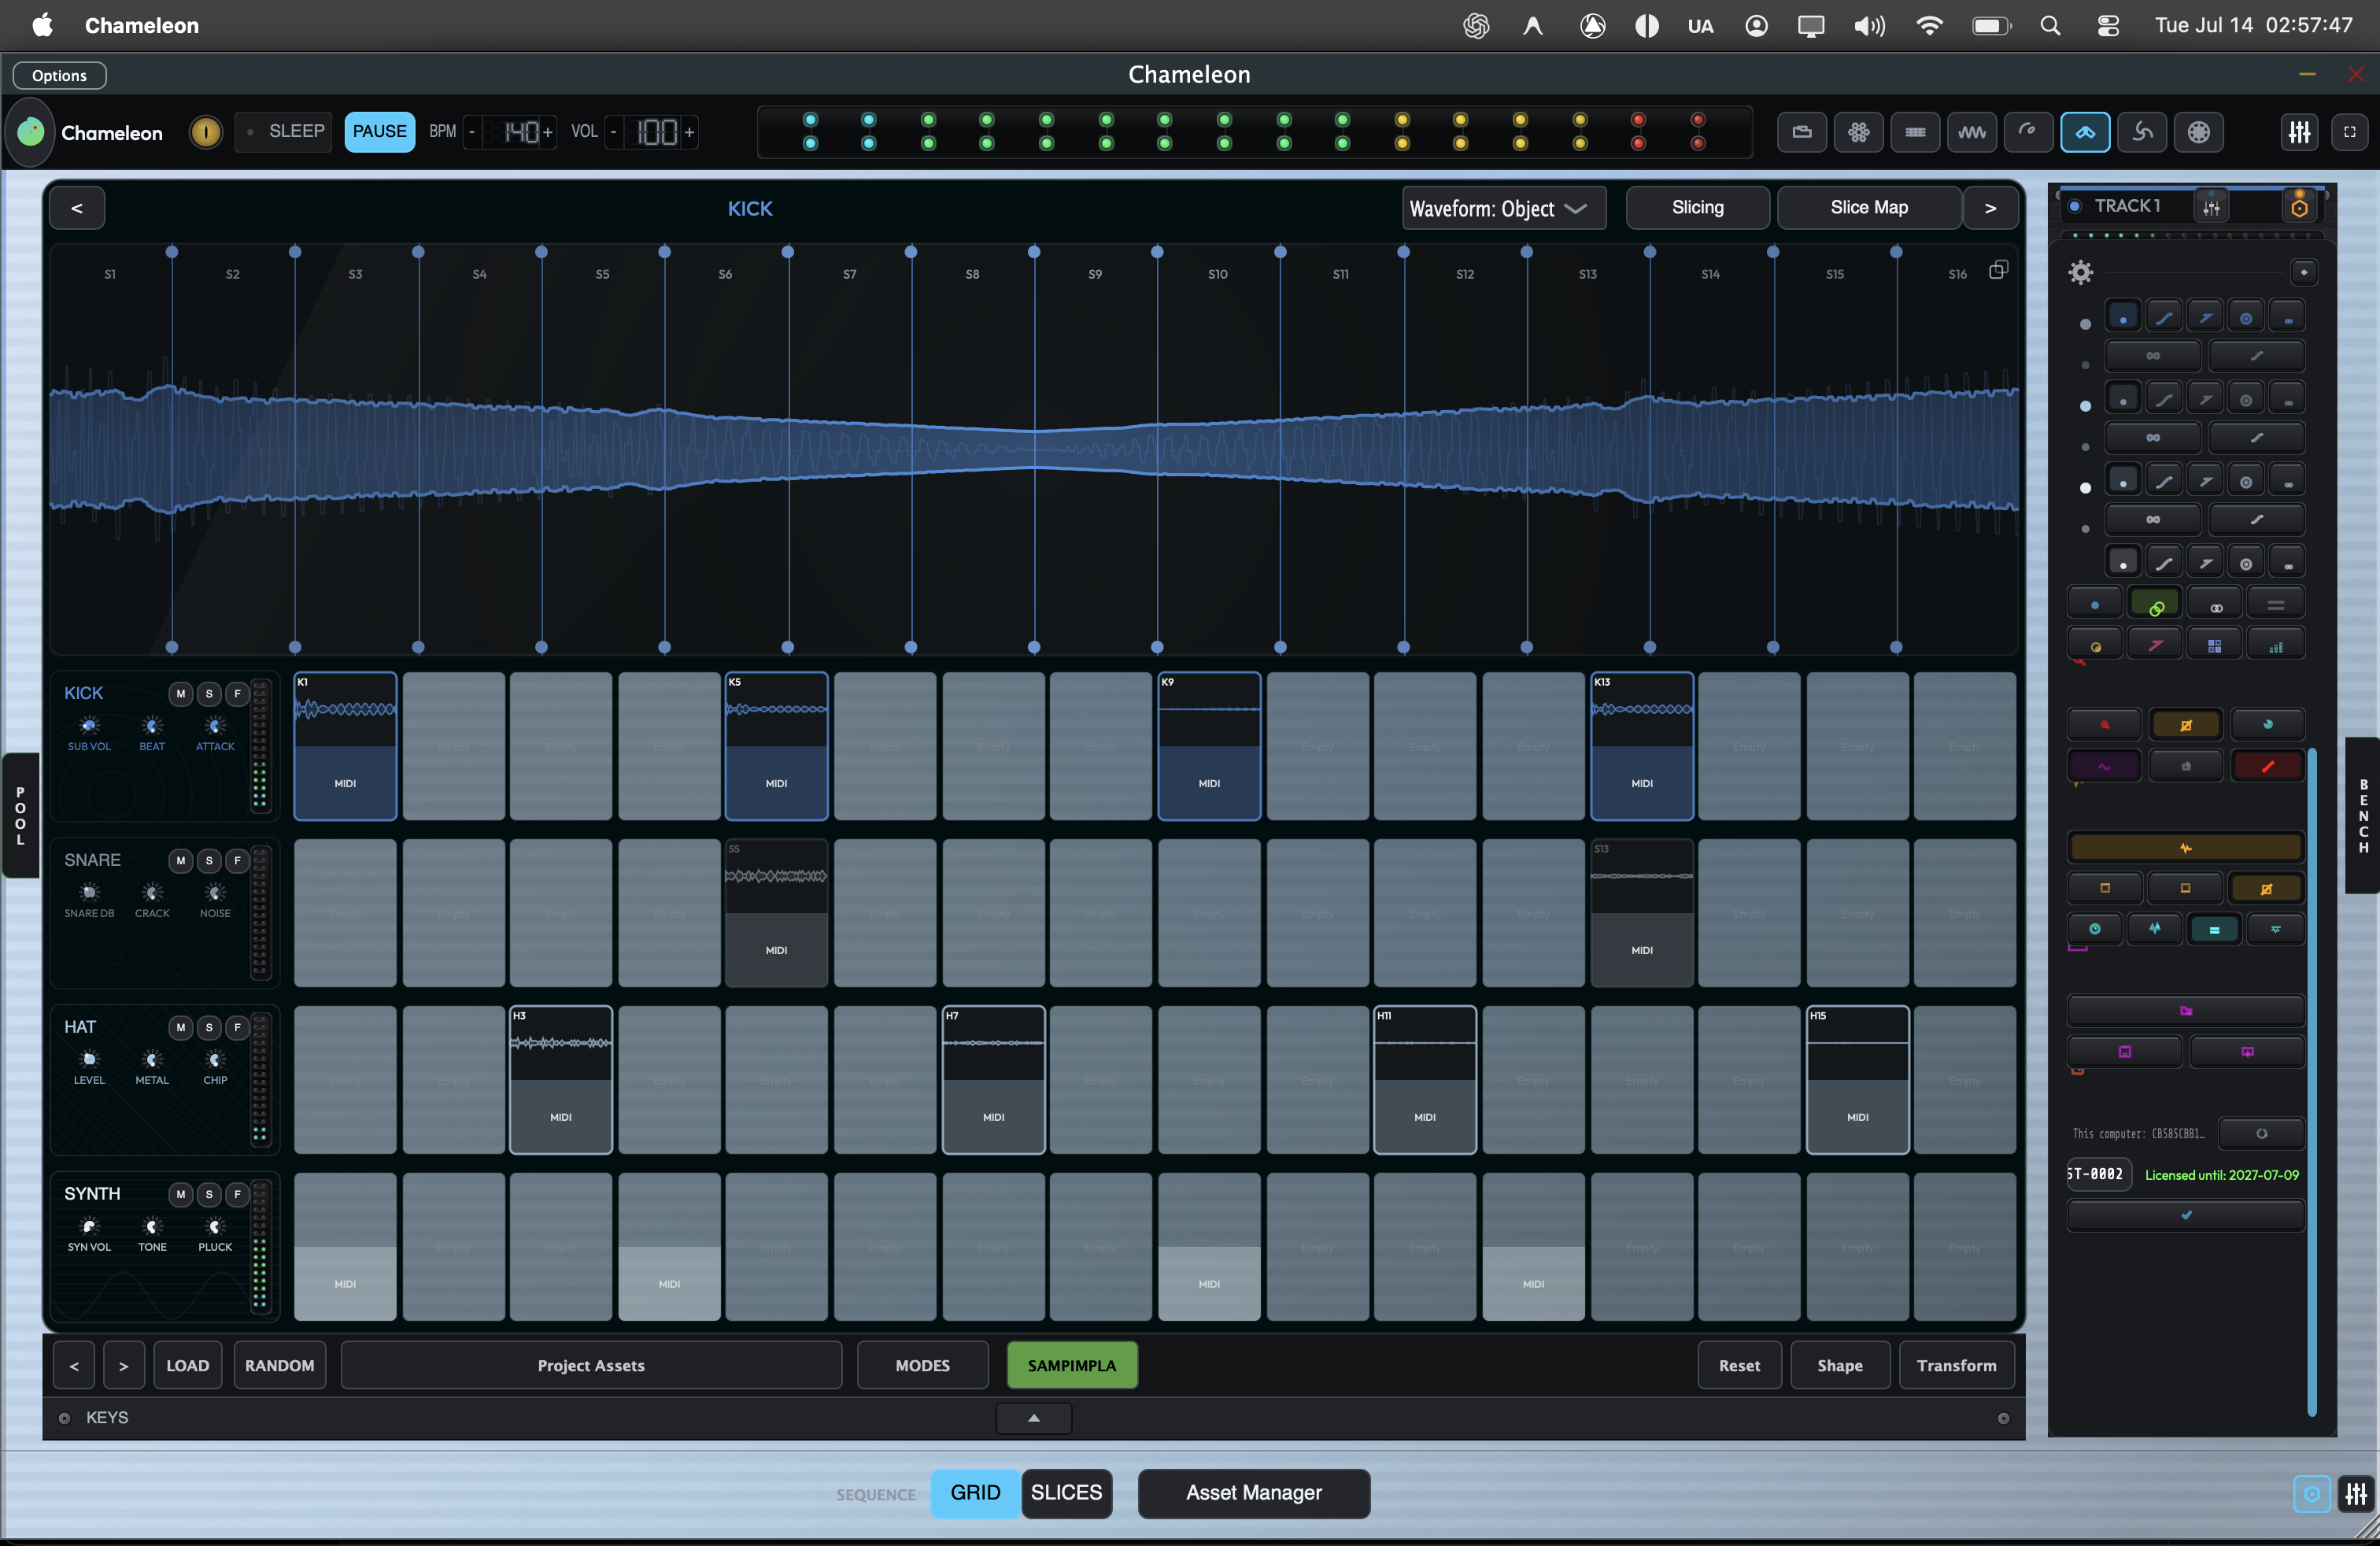Click the wide orange waveform pulse button

2186,848
